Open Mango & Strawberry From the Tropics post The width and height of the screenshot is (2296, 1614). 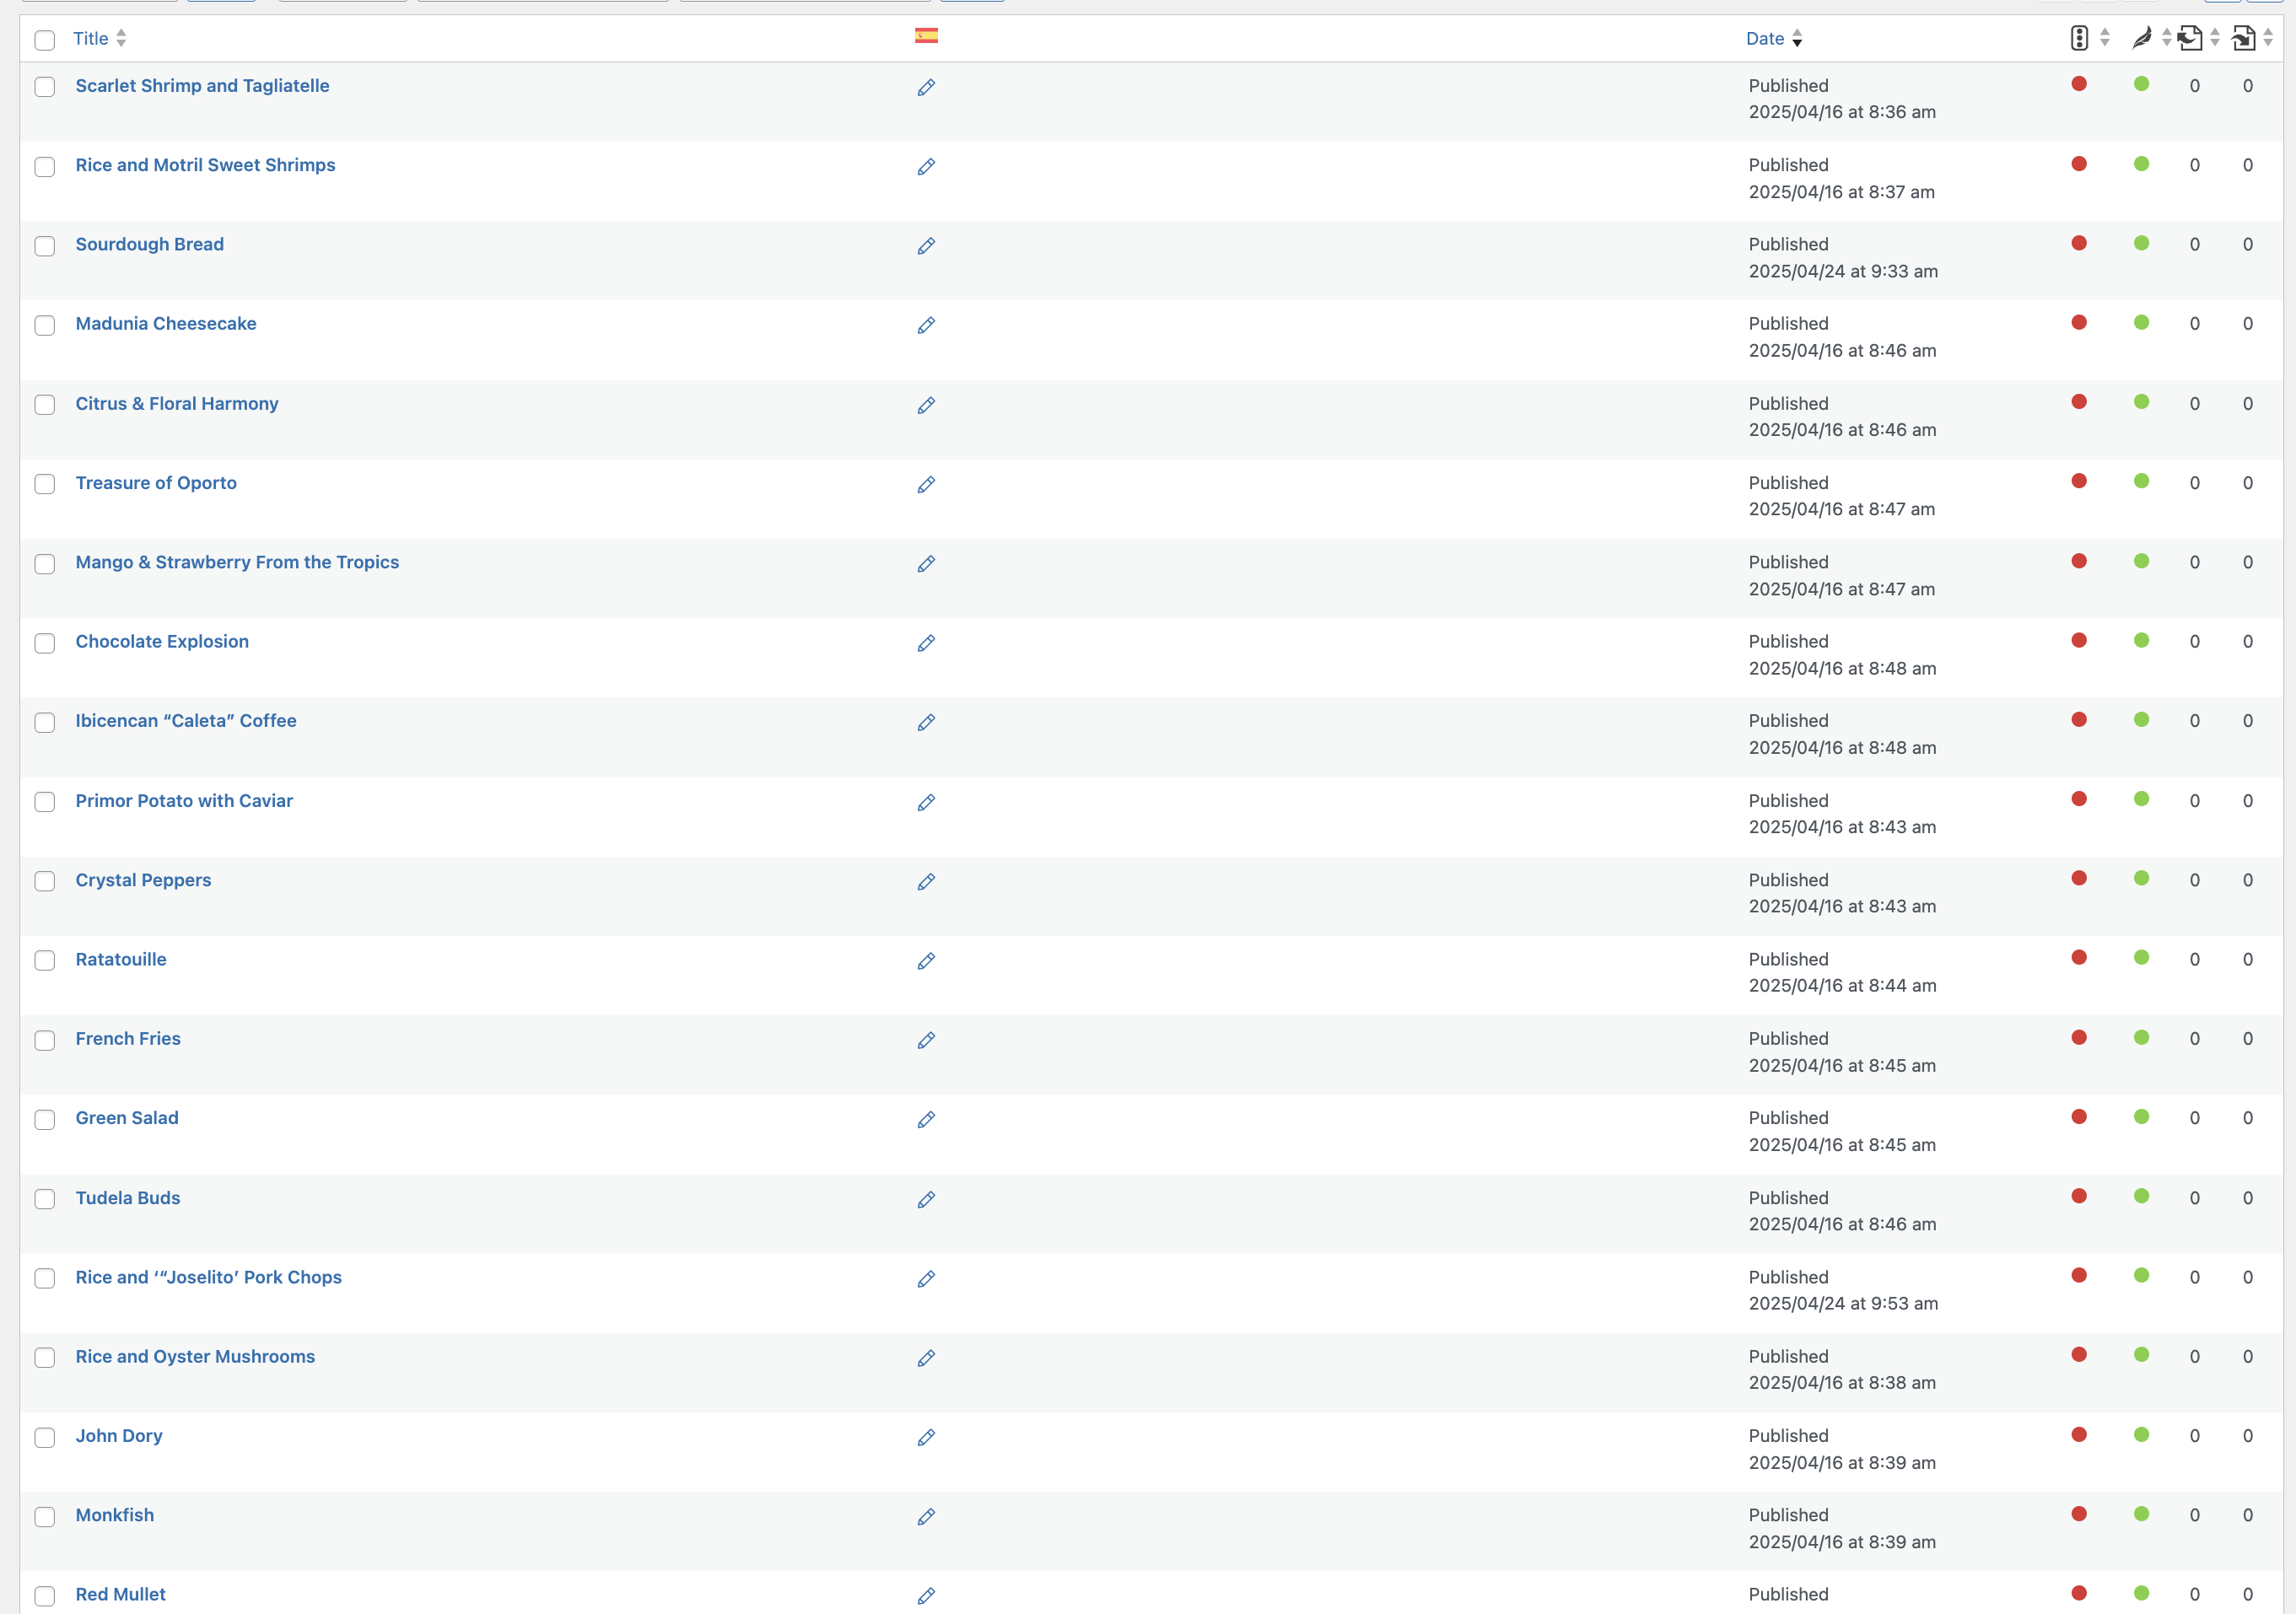click(237, 562)
